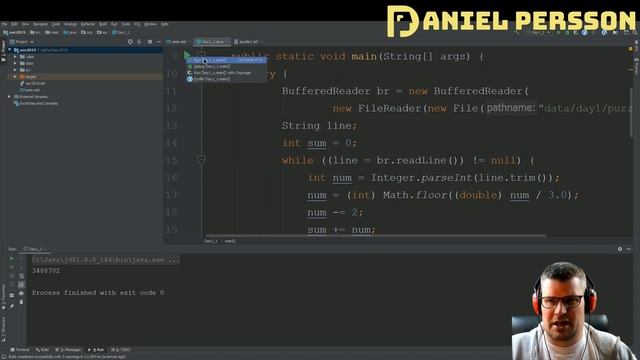Expand the .idea folder
Viewport: 640px width, 360px height.
pyautogui.click(x=15, y=57)
